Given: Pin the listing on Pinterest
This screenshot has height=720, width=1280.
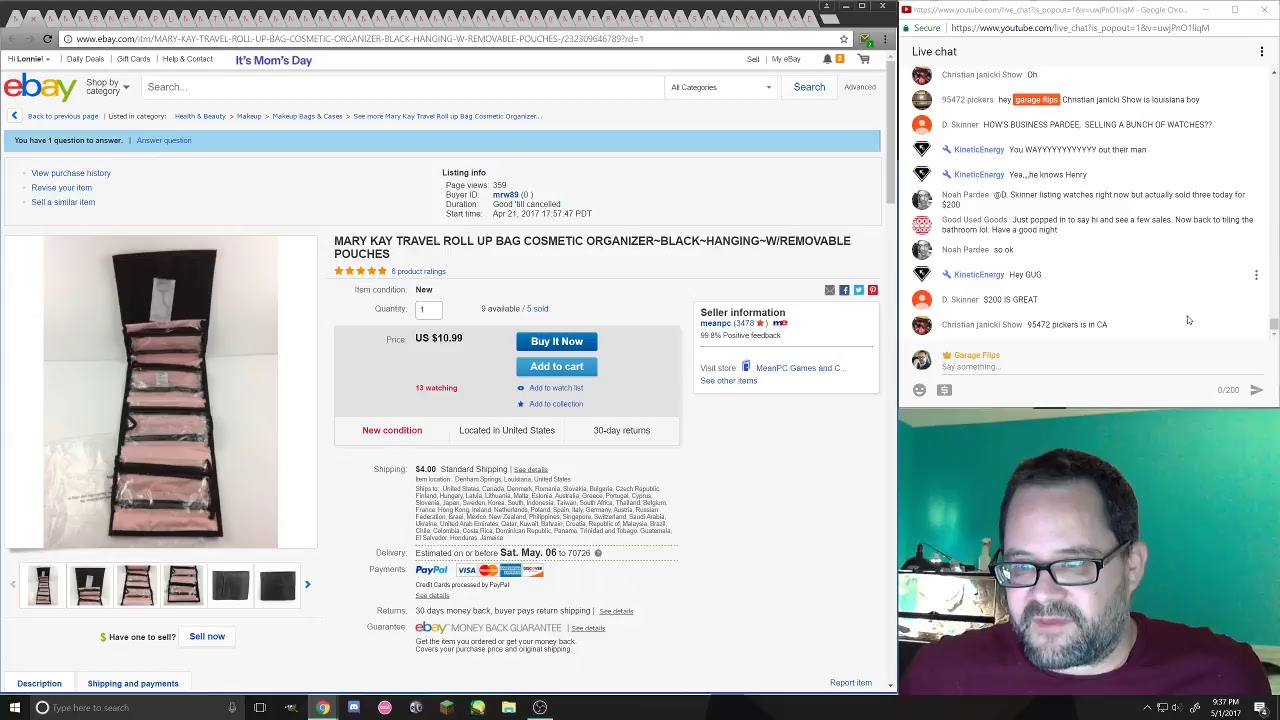Looking at the screenshot, I should click(x=872, y=290).
